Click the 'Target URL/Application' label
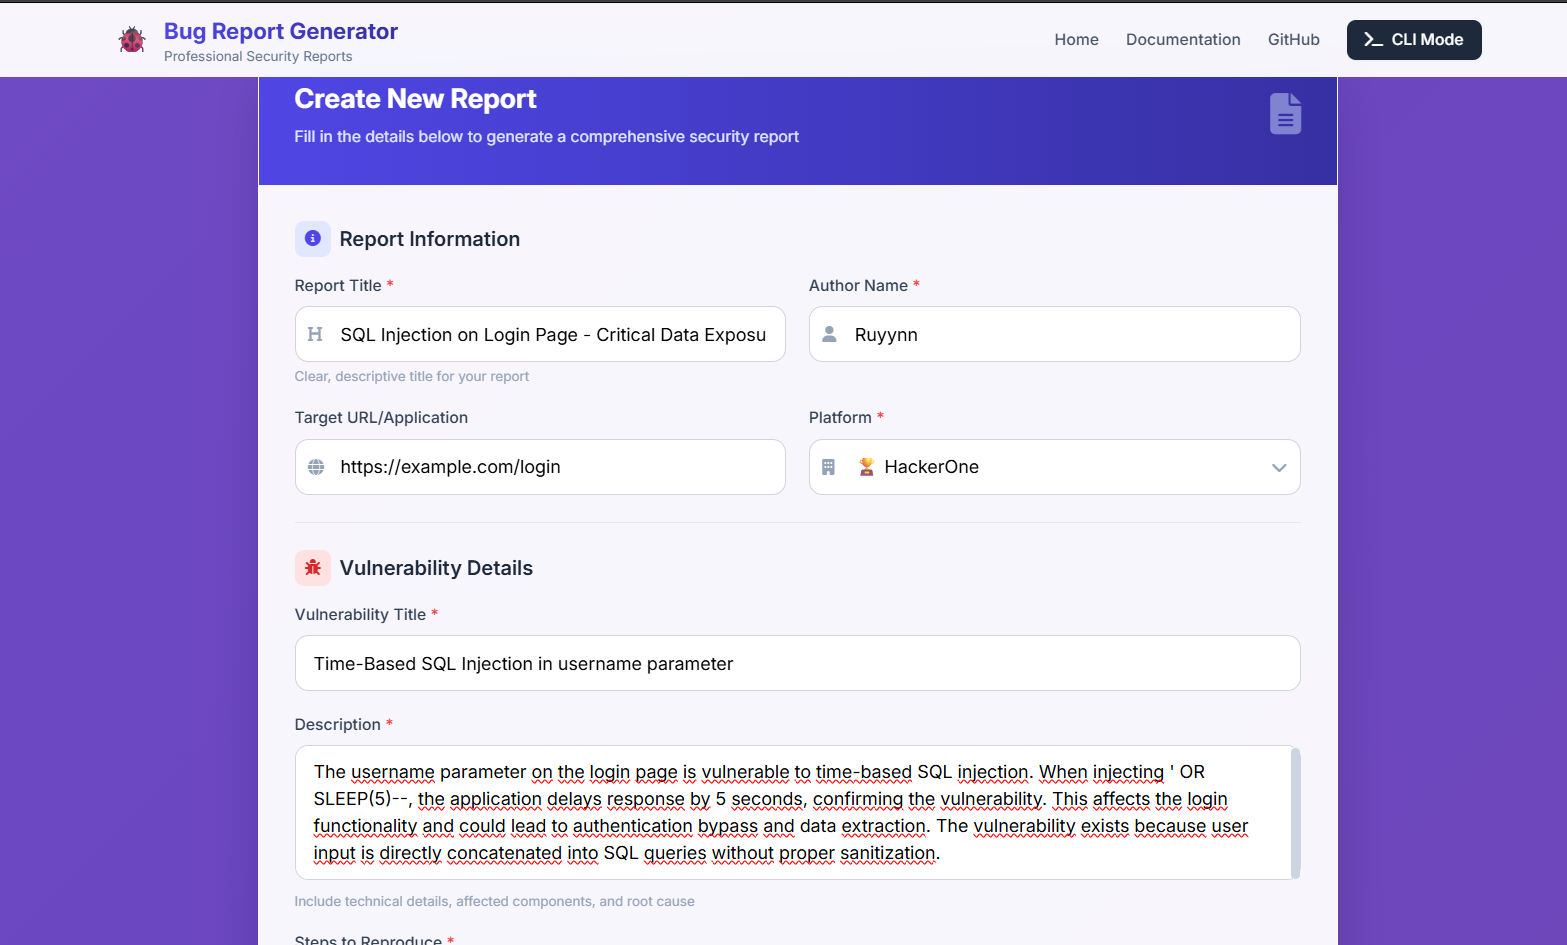This screenshot has width=1567, height=945. 381,418
